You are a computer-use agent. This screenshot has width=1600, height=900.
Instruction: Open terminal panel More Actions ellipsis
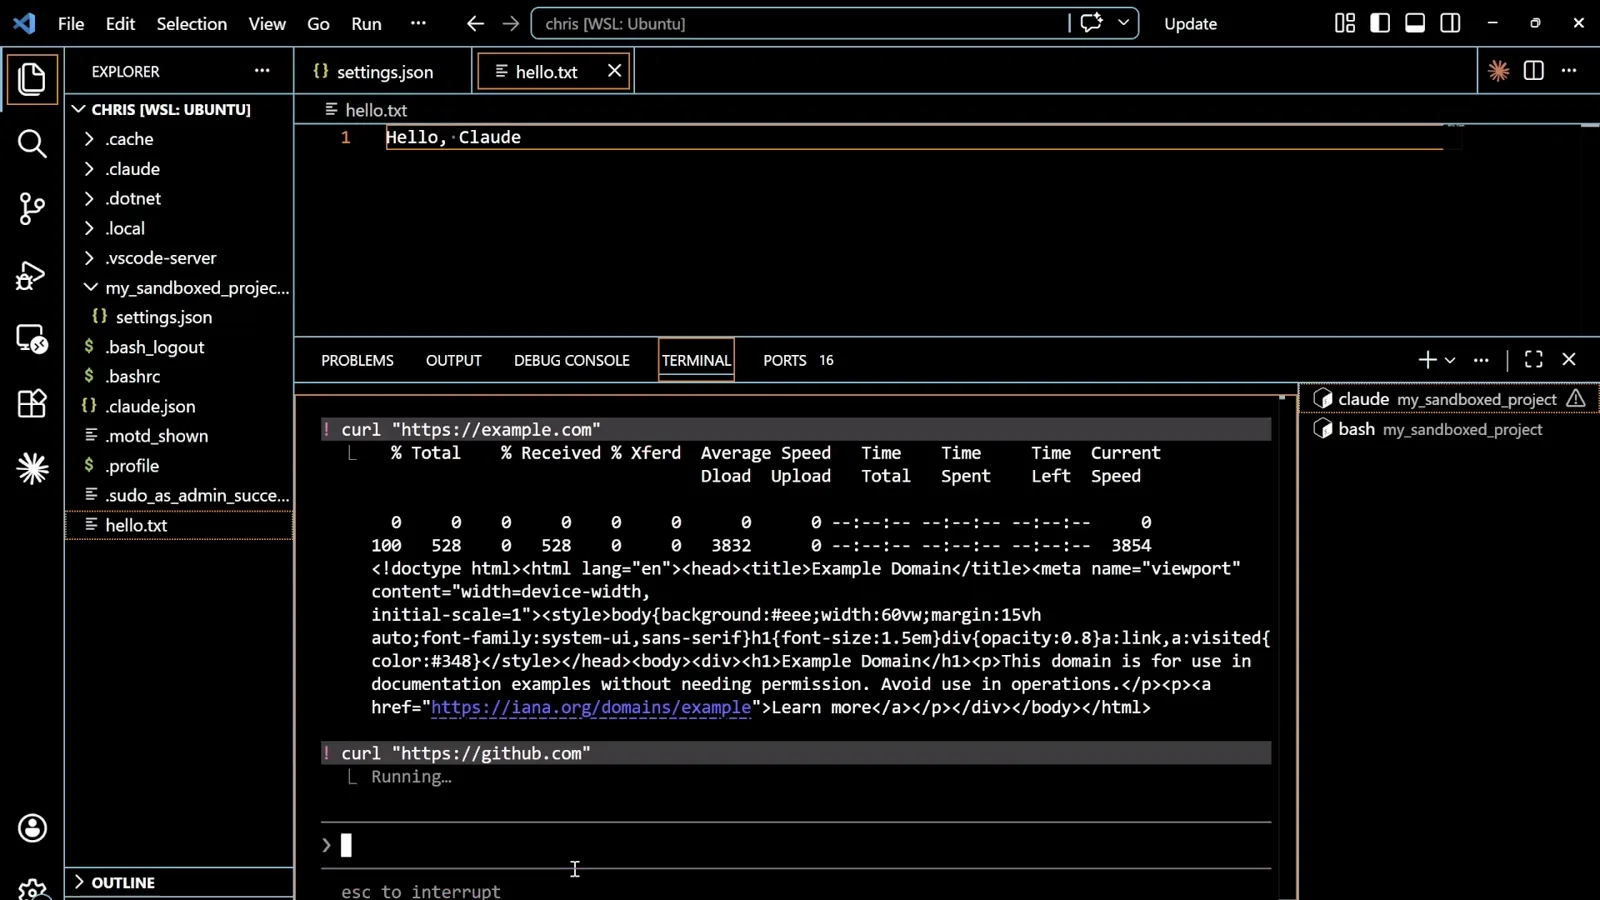point(1481,360)
